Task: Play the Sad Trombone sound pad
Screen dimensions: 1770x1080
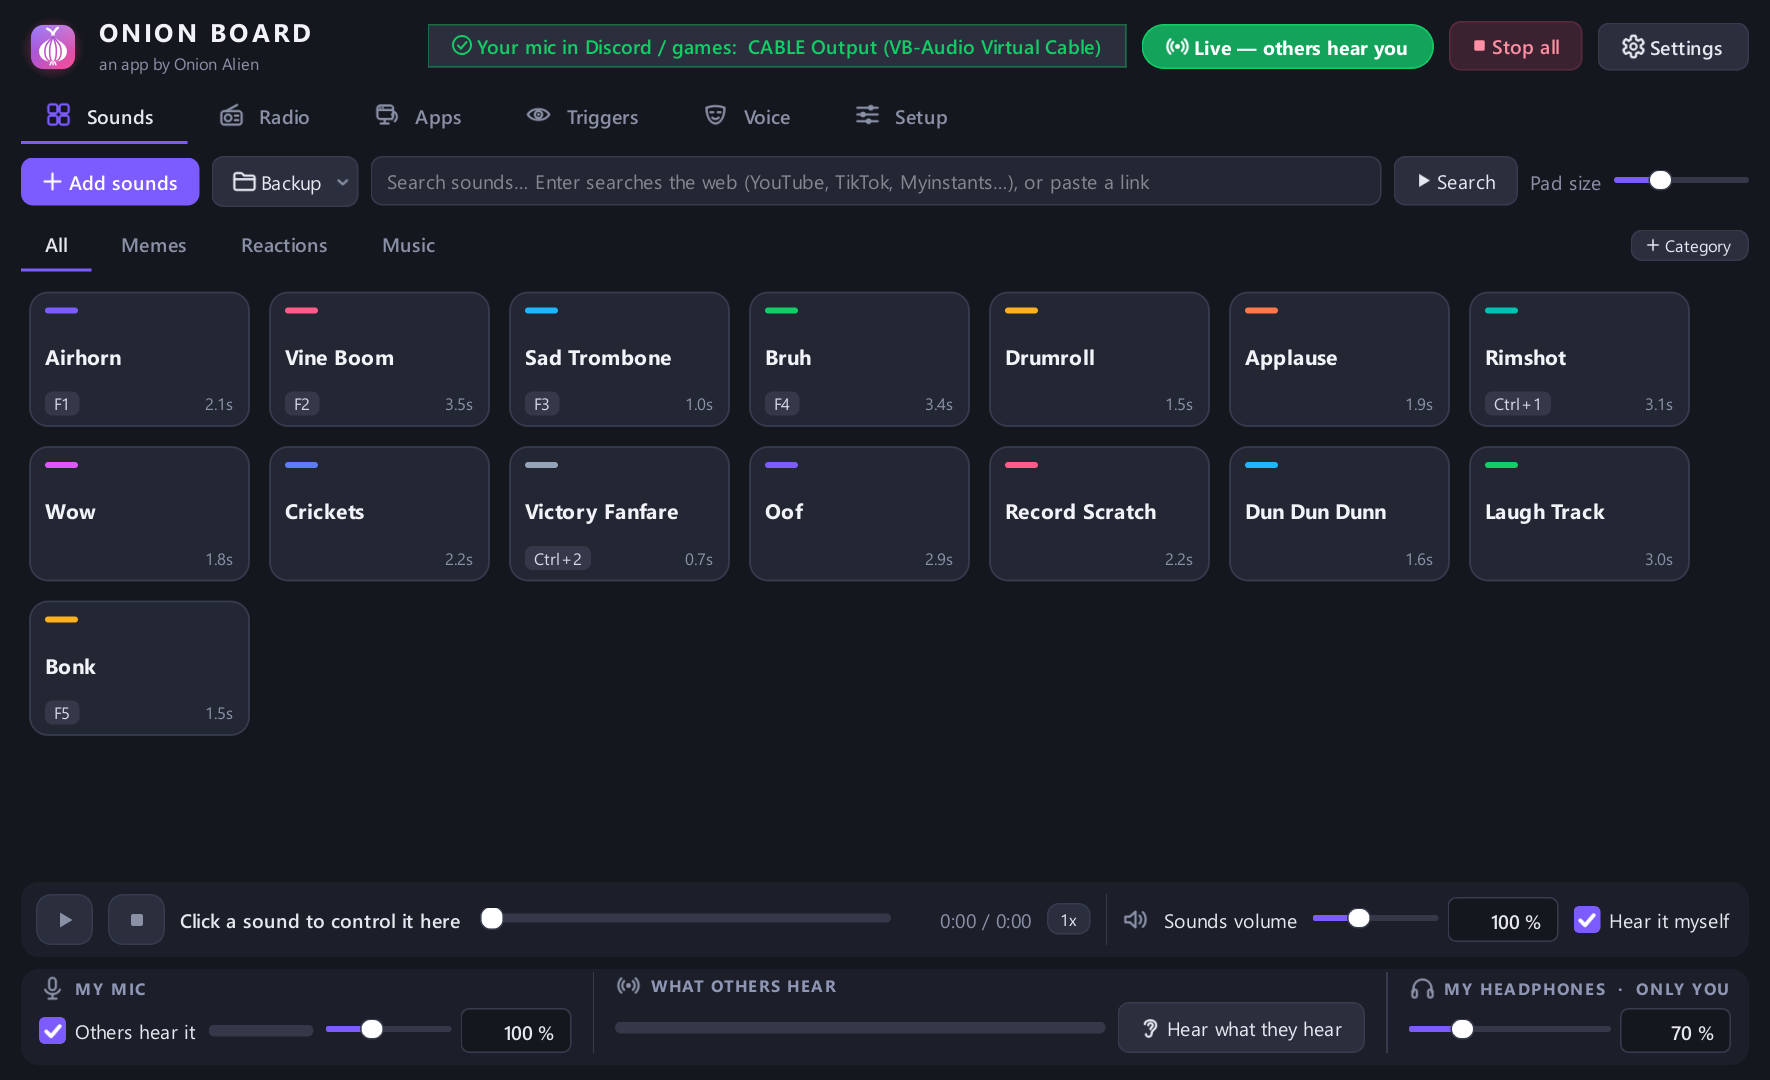Action: click(619, 359)
